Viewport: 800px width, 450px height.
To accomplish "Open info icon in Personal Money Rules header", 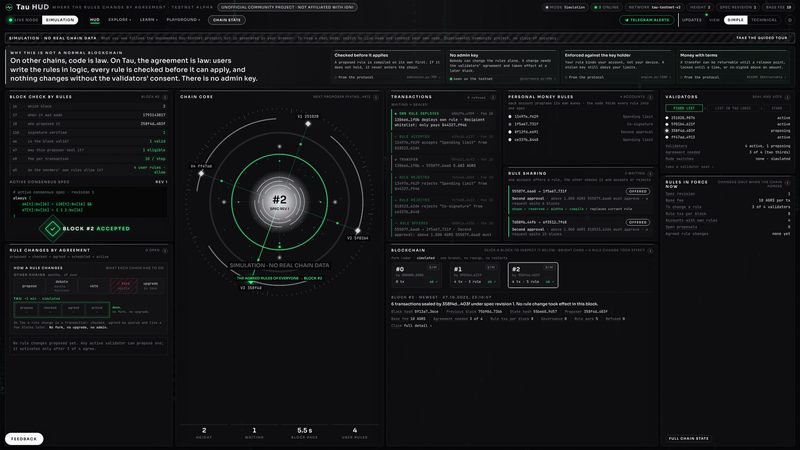I will point(650,96).
